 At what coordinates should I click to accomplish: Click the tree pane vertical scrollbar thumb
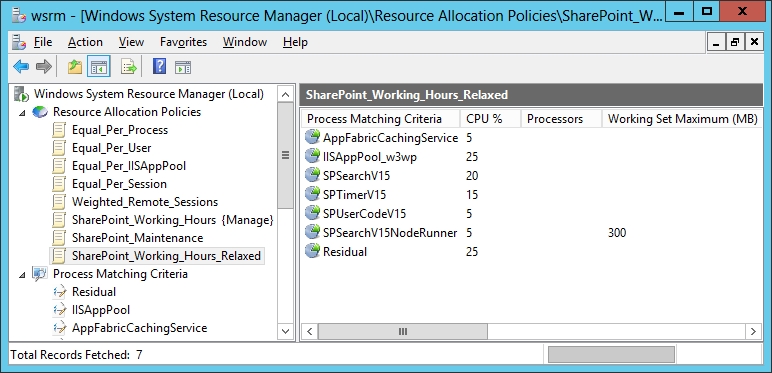click(285, 155)
